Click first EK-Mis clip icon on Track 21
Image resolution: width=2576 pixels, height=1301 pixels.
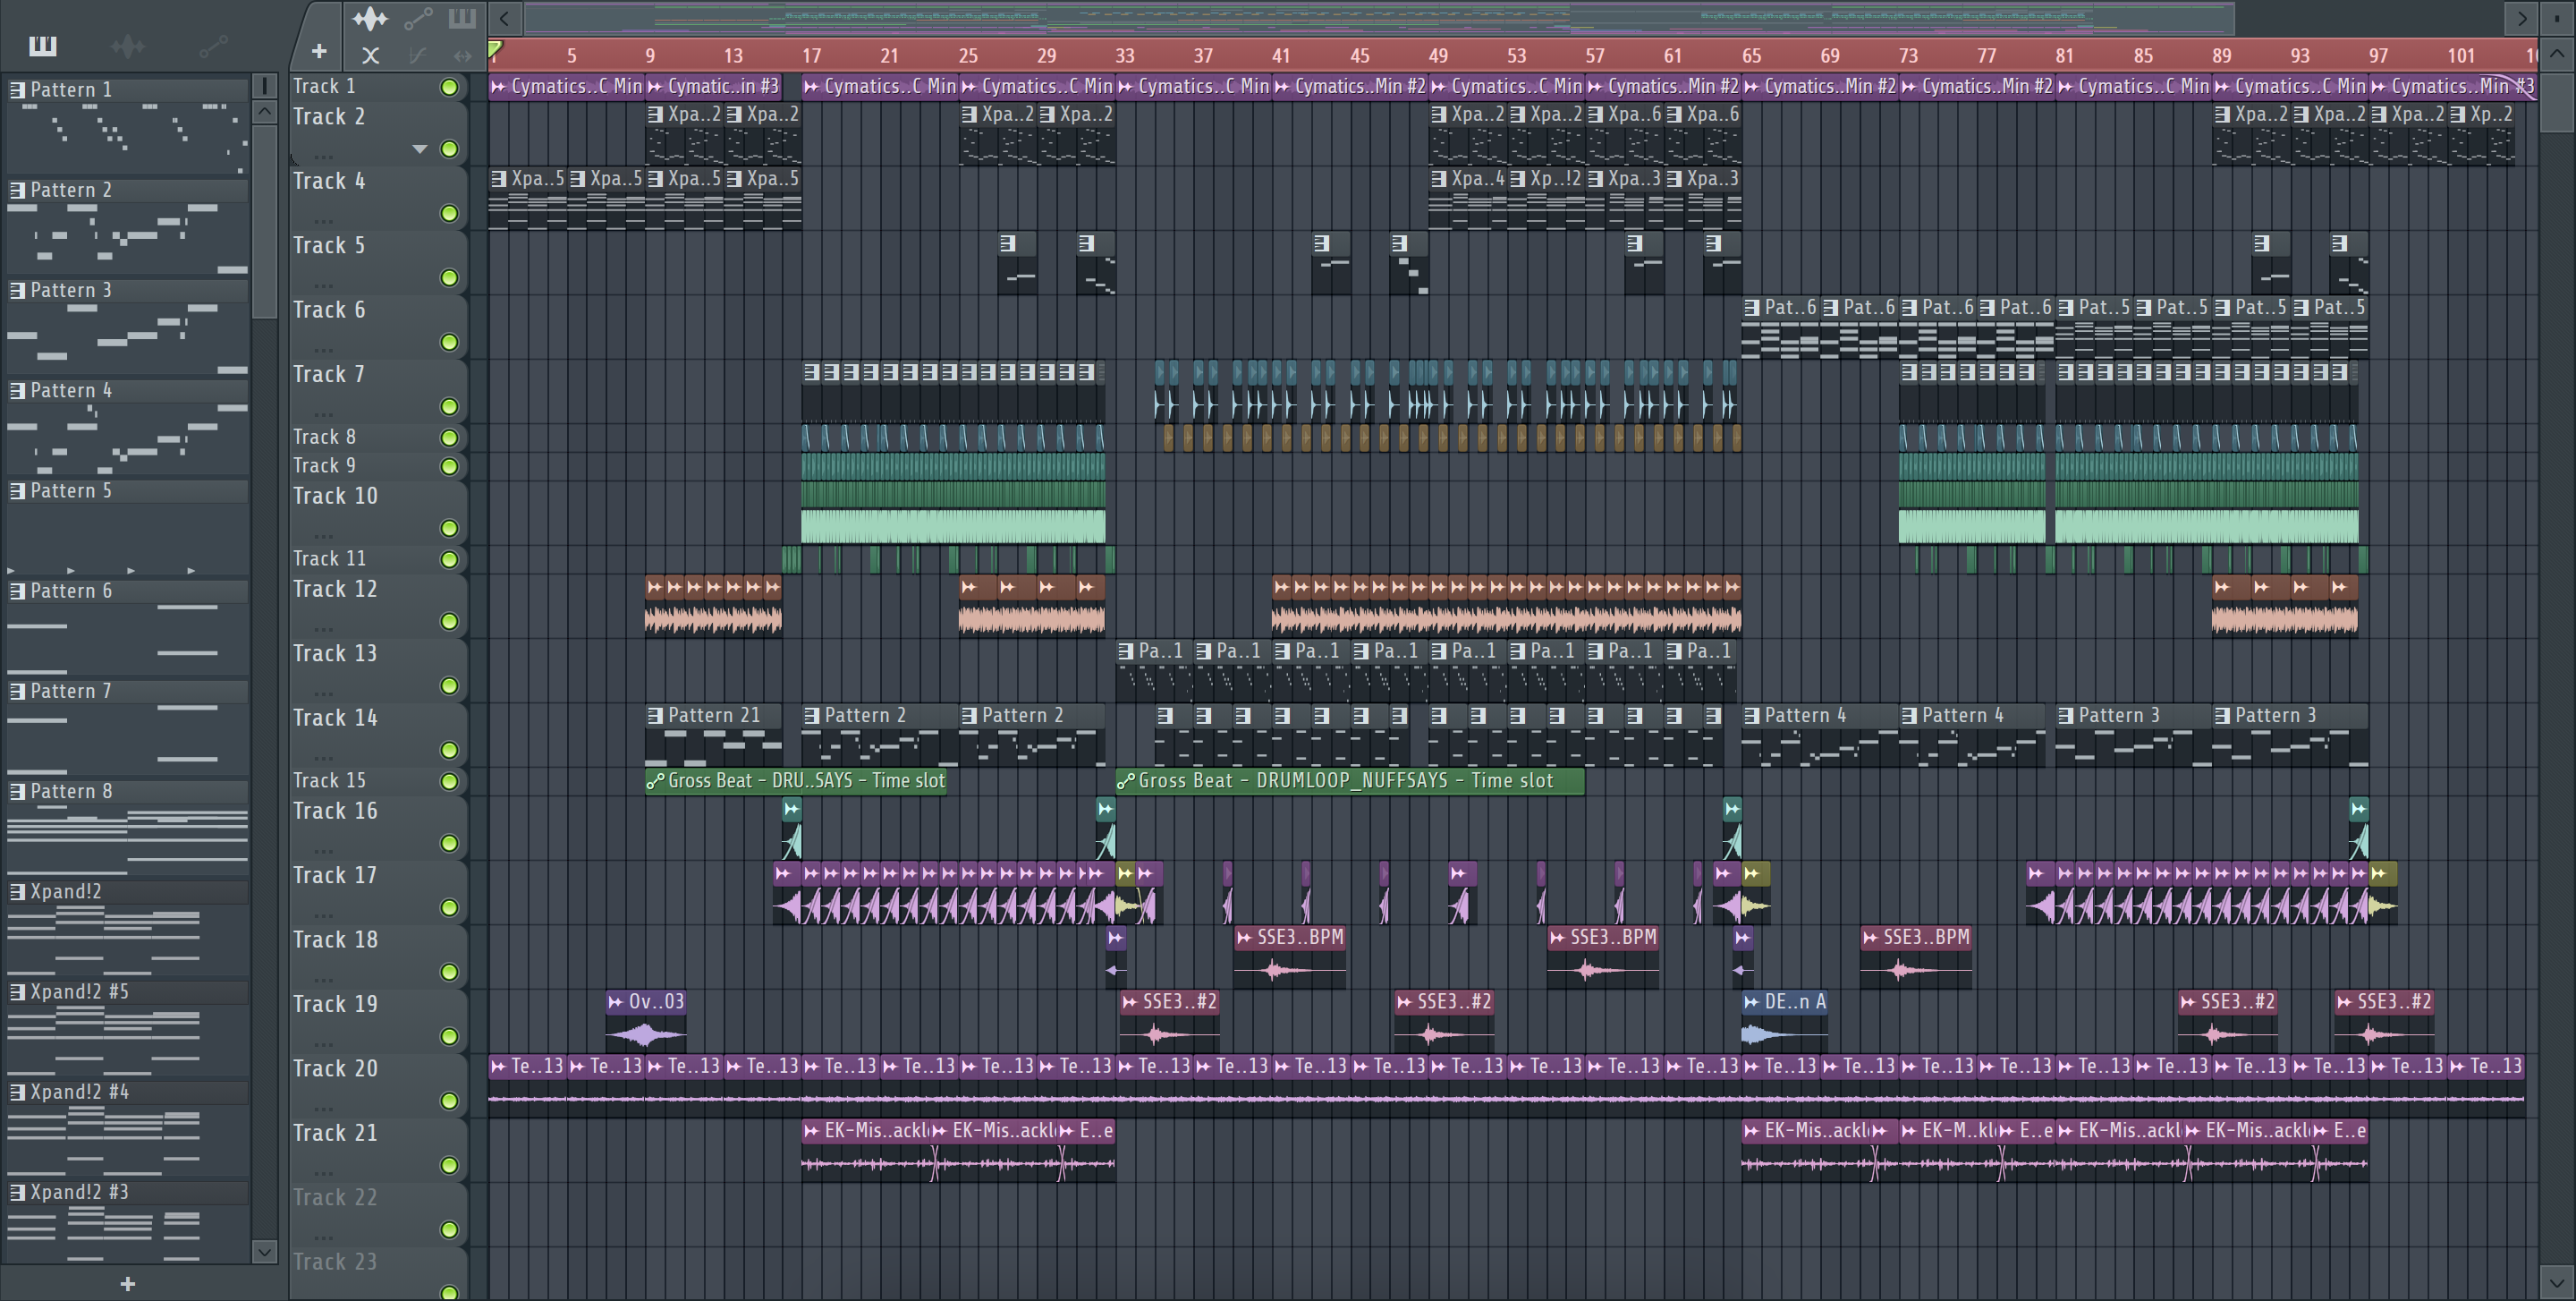[811, 1131]
